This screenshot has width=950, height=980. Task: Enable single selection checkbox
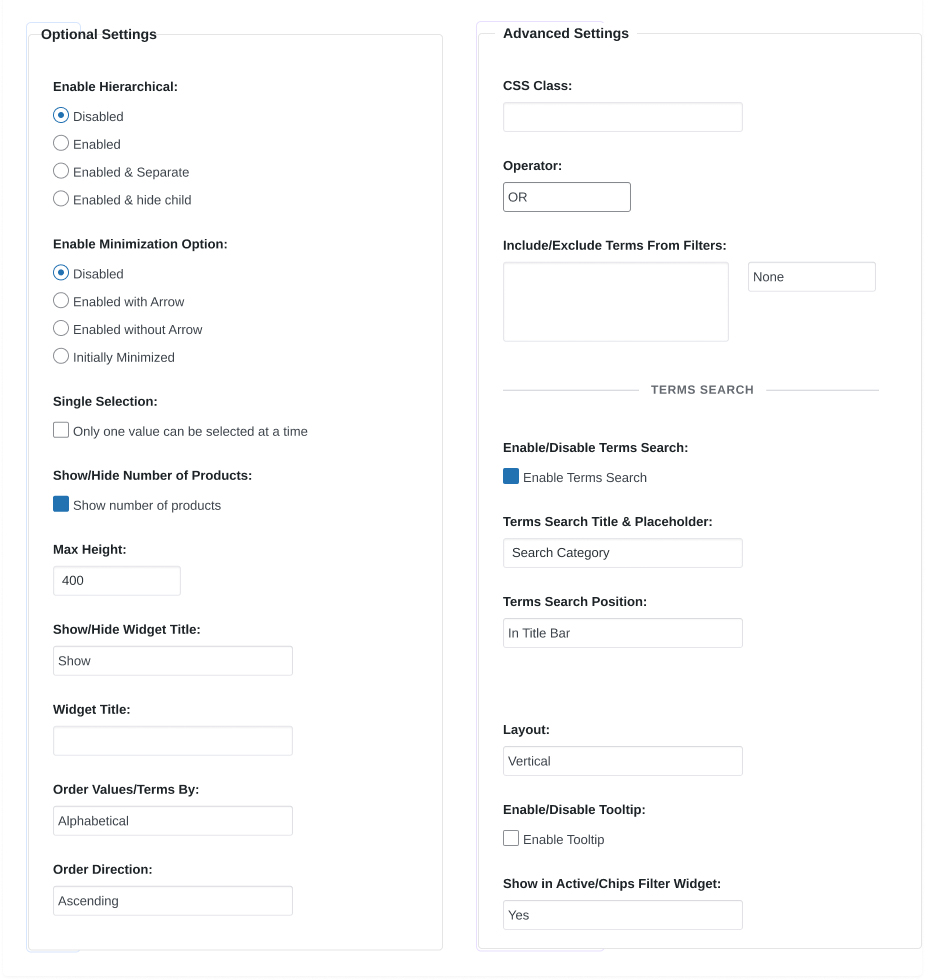pyautogui.click(x=61, y=429)
